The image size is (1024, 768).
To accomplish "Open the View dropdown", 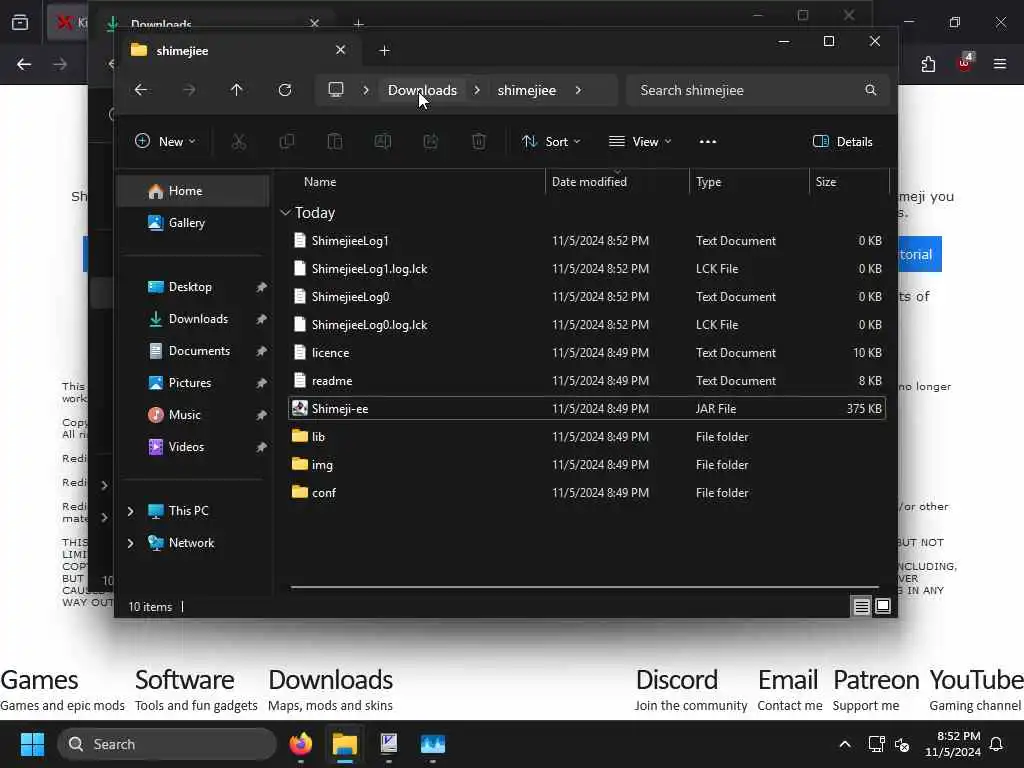I will coord(640,142).
